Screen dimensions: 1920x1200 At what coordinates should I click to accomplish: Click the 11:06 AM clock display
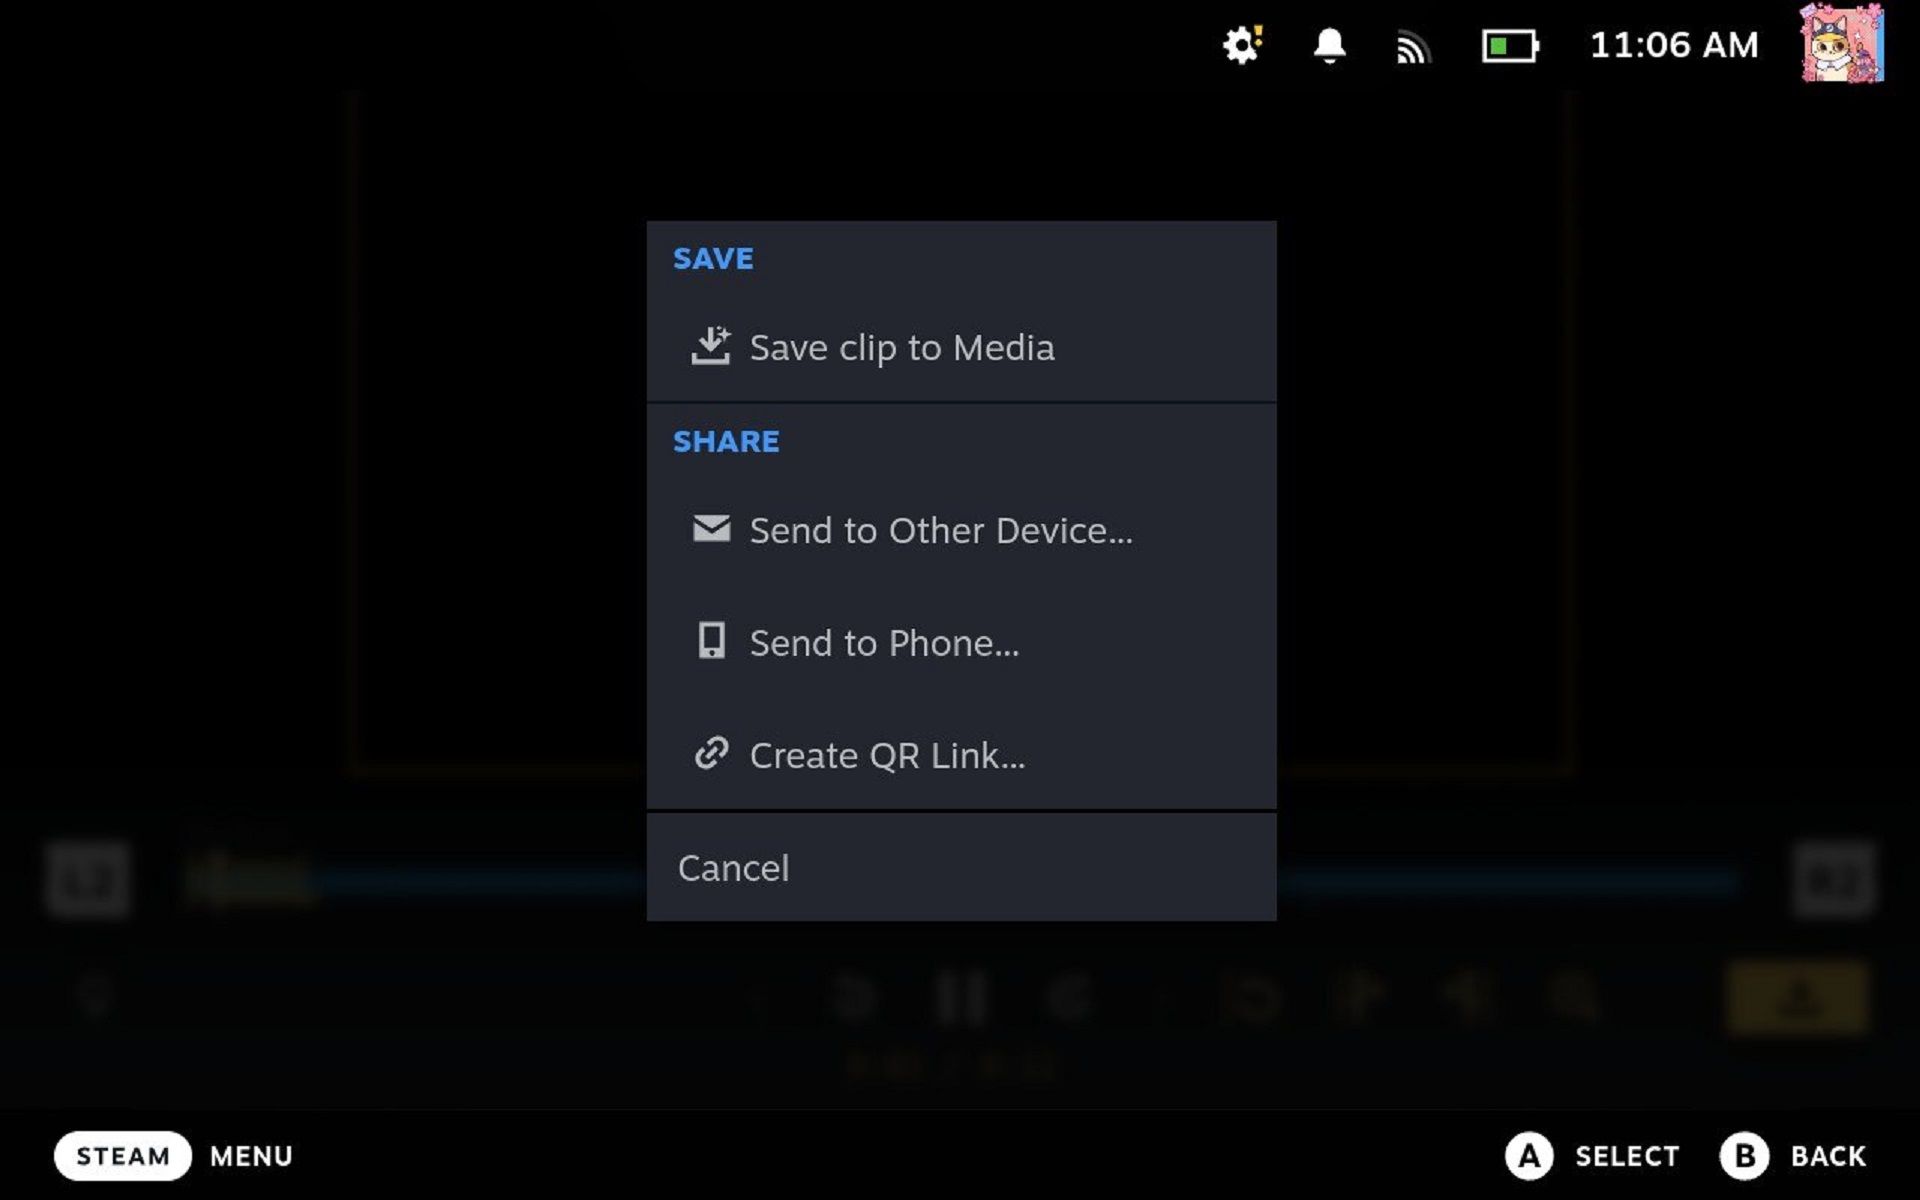click(1674, 45)
